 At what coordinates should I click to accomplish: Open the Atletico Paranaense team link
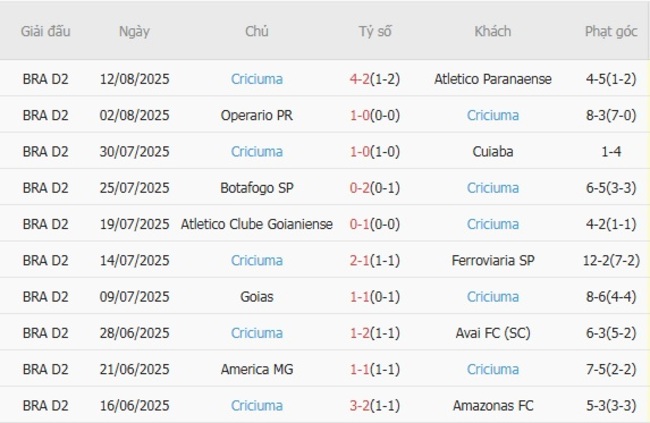point(492,79)
